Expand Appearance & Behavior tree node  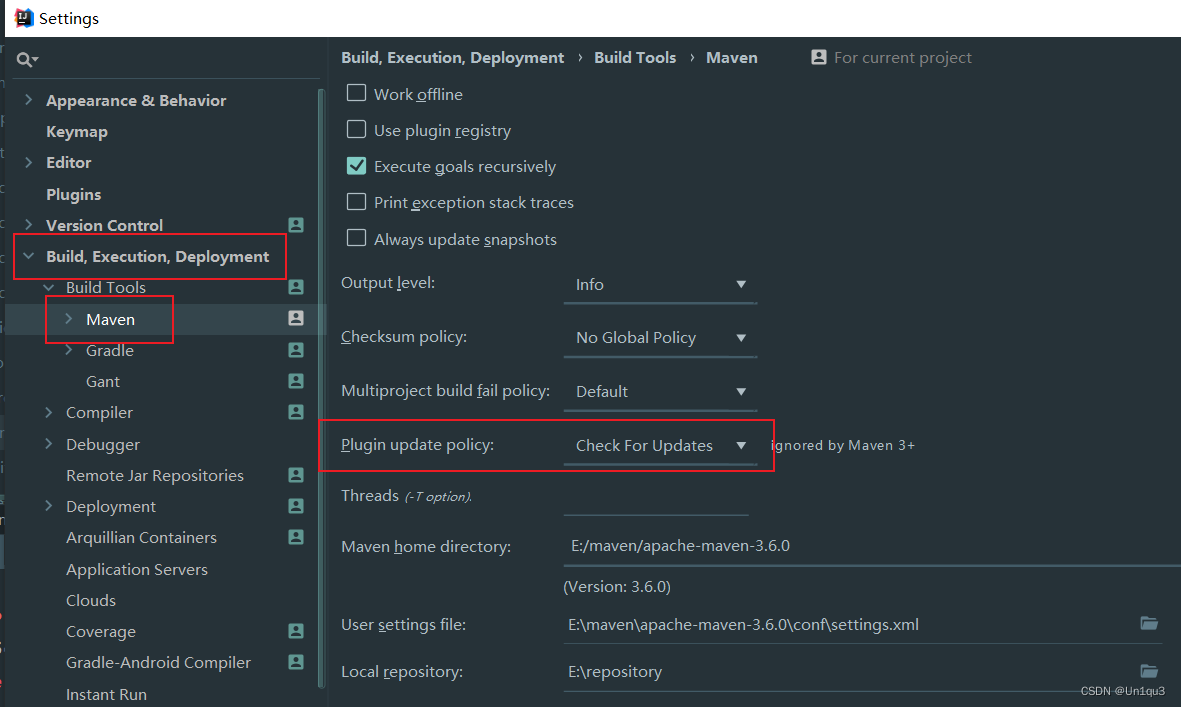pos(29,99)
